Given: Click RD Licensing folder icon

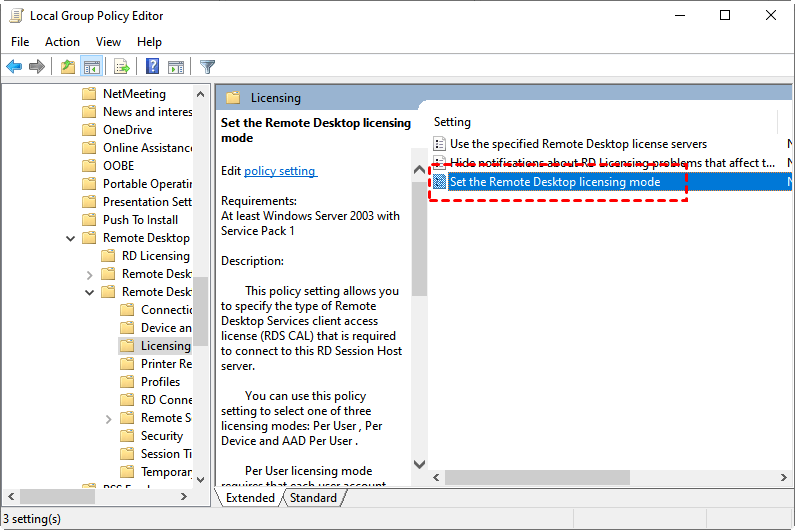Looking at the screenshot, I should (108, 256).
